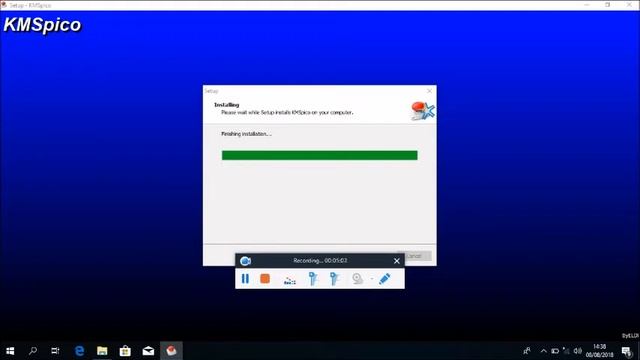
Task: Click the KMSpico setup taskbar icon
Action: click(171, 351)
